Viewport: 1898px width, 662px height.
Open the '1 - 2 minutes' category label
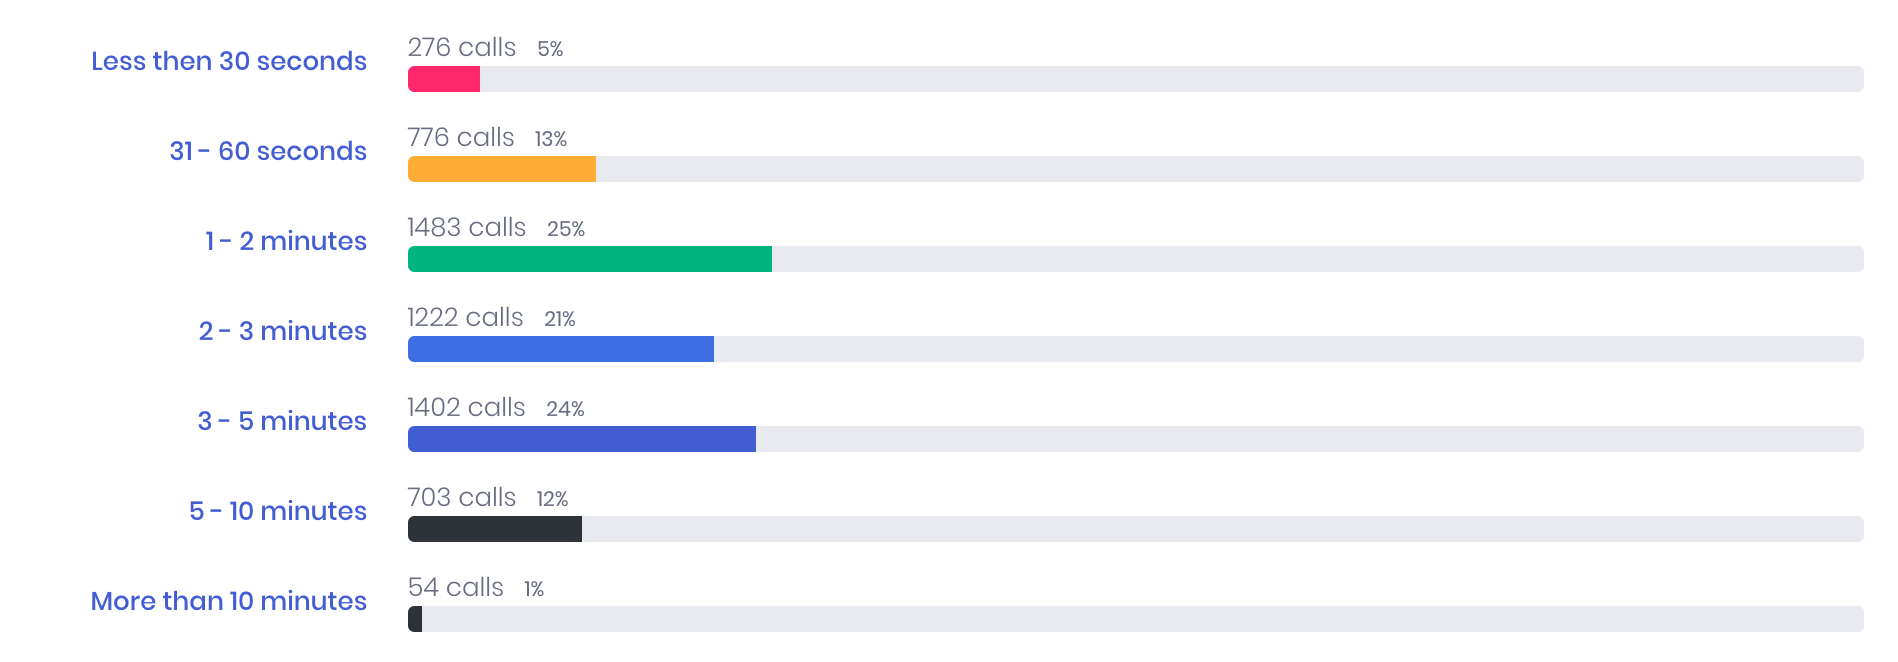click(286, 241)
